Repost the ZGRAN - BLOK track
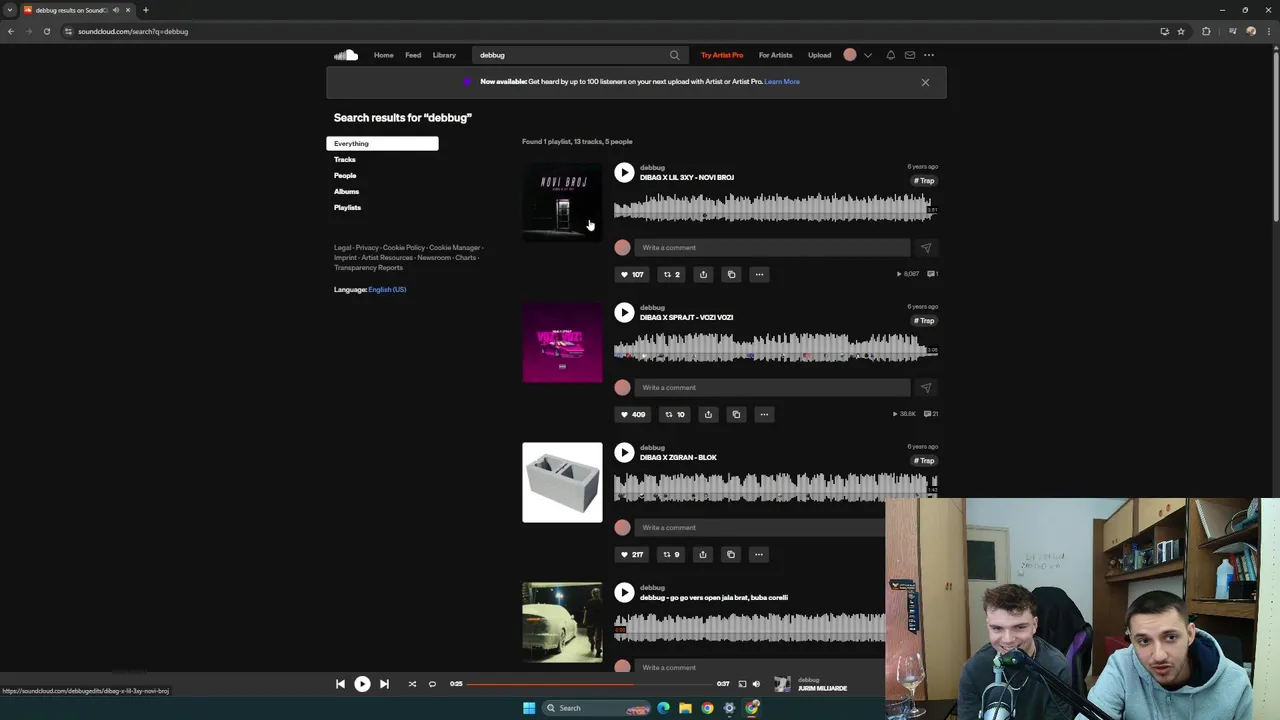The image size is (1280, 720). (x=672, y=554)
